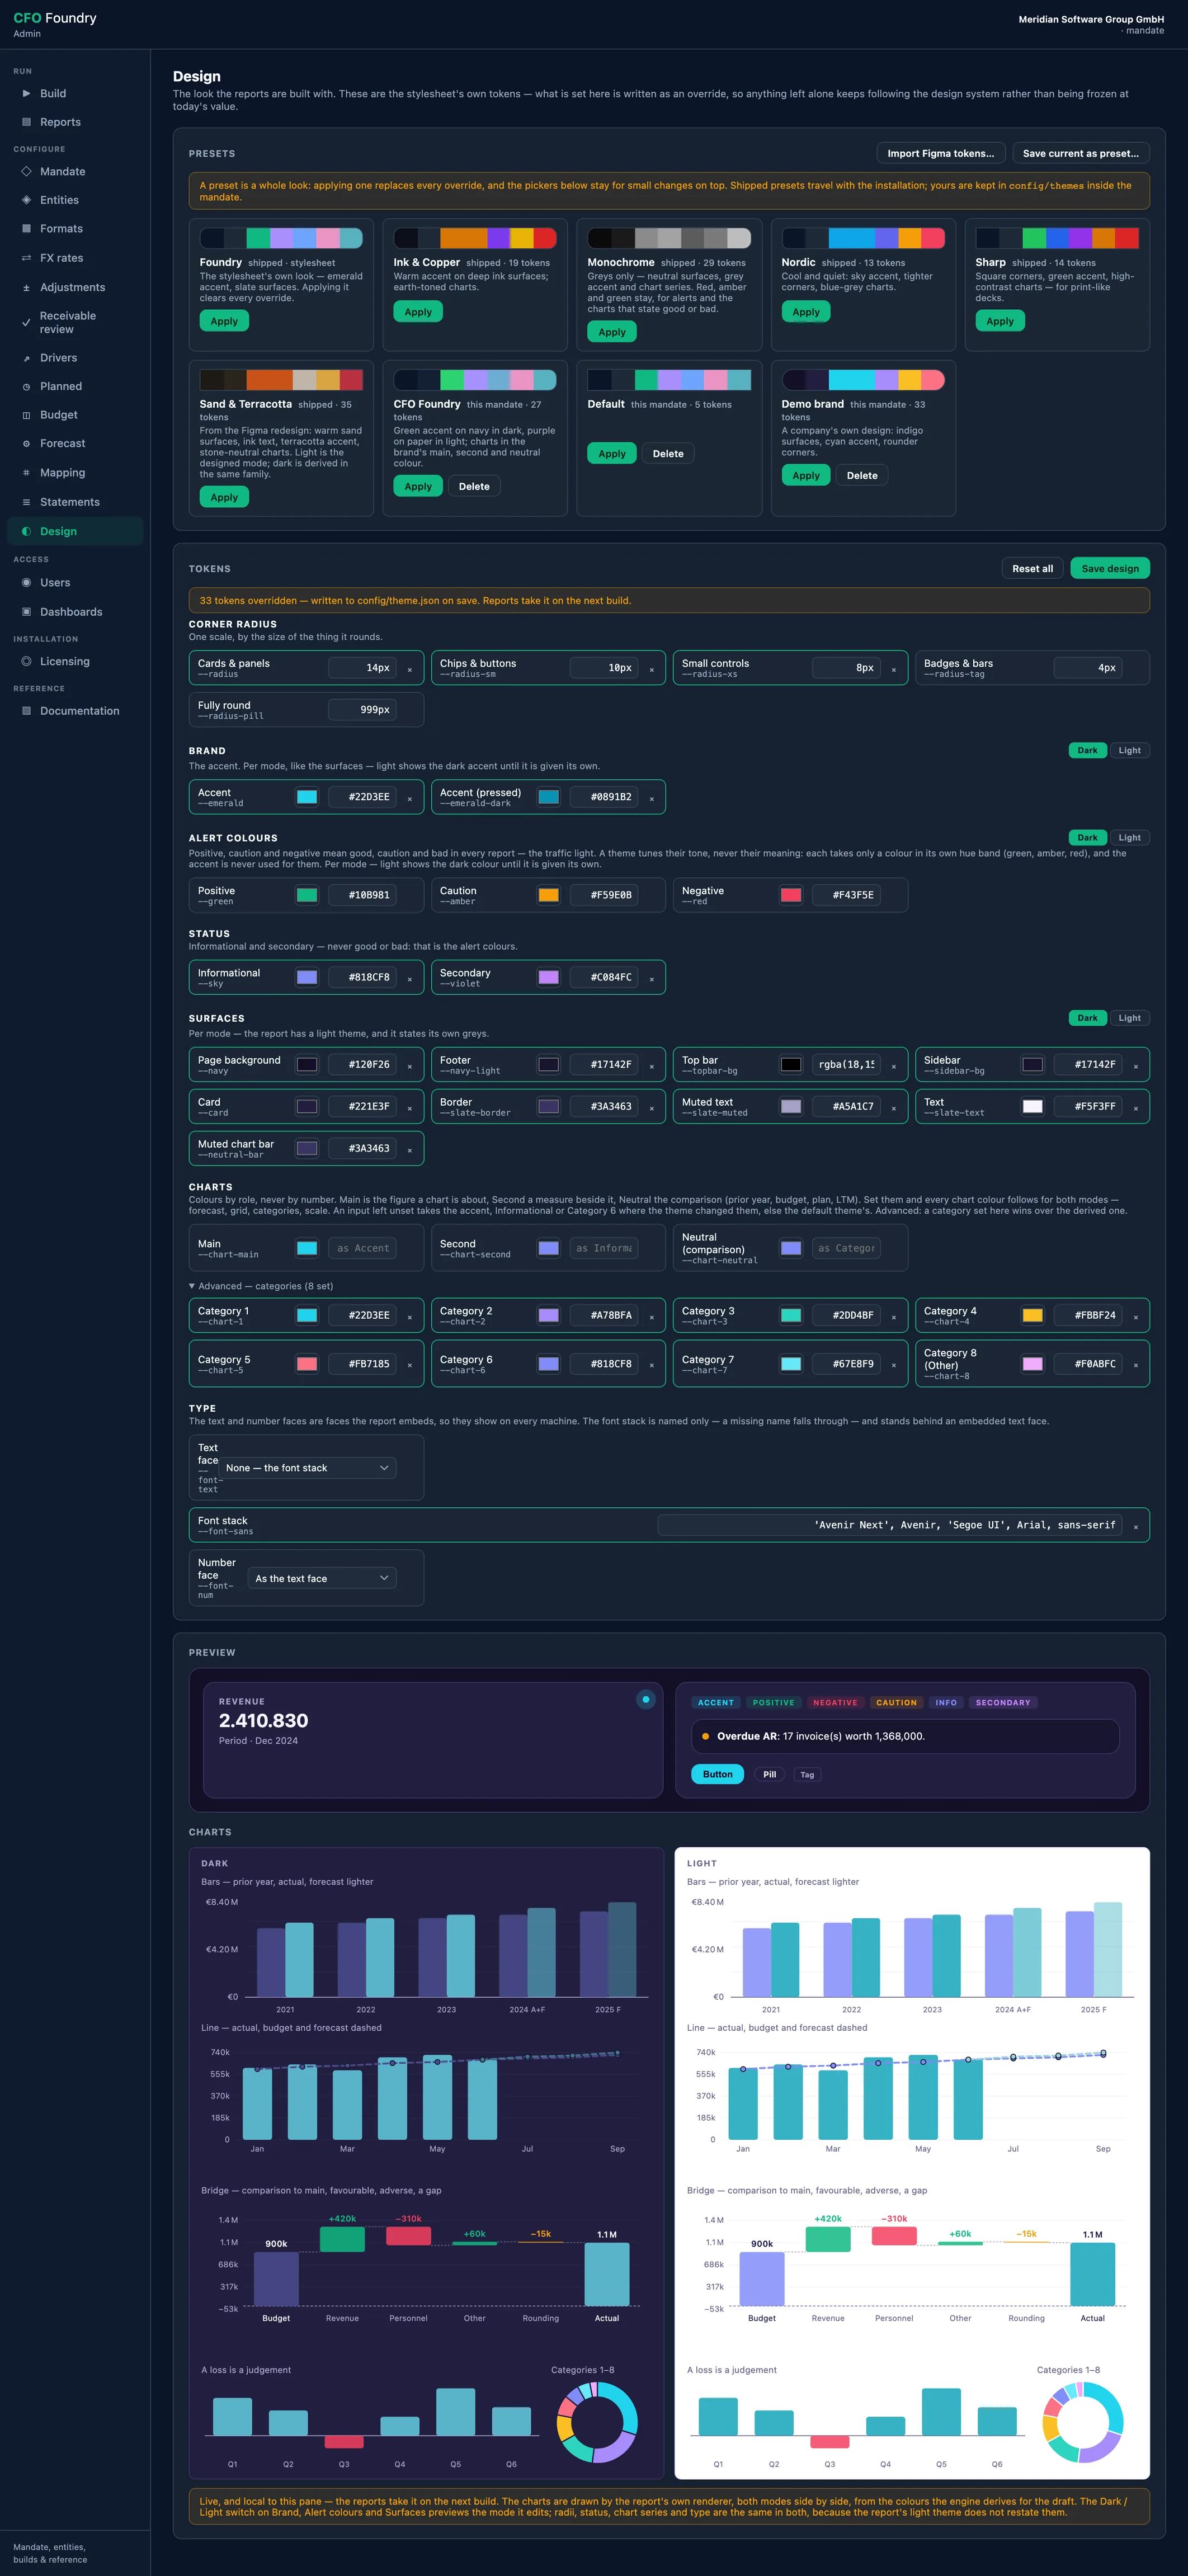The image size is (1188, 2576).
Task: Click the diamond icon next to Mandate
Action: 26,171
